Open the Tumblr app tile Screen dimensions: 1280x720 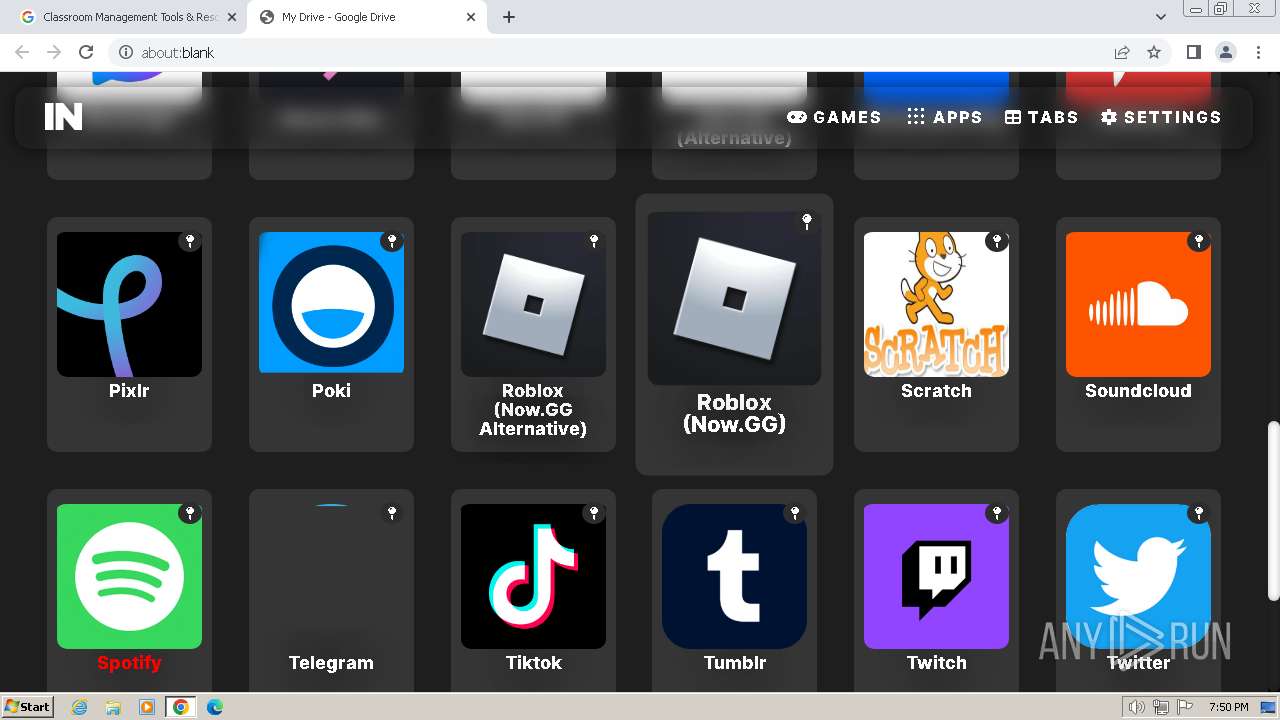coord(734,590)
